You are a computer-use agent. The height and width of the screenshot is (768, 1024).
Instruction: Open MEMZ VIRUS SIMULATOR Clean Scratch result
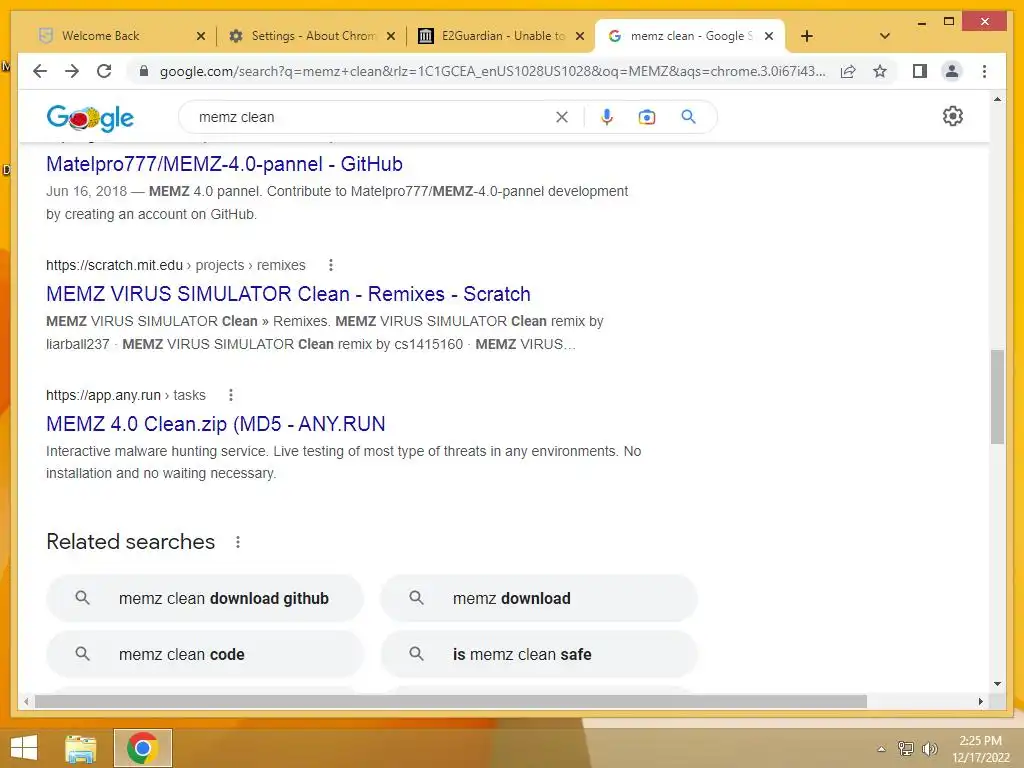click(x=288, y=294)
